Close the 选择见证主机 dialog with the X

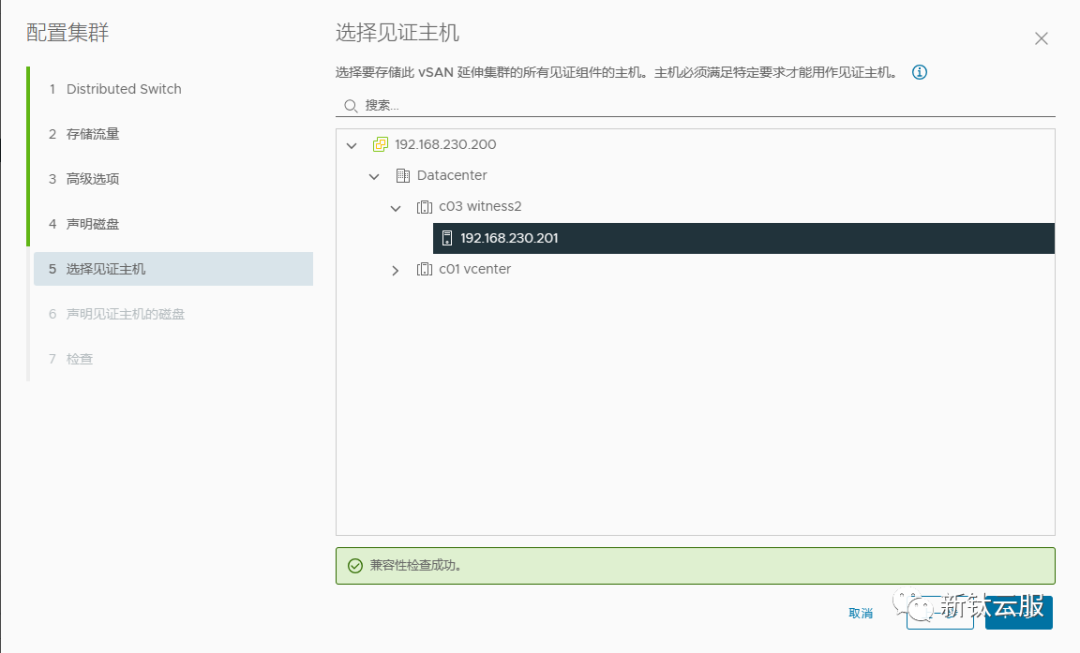click(x=1041, y=38)
